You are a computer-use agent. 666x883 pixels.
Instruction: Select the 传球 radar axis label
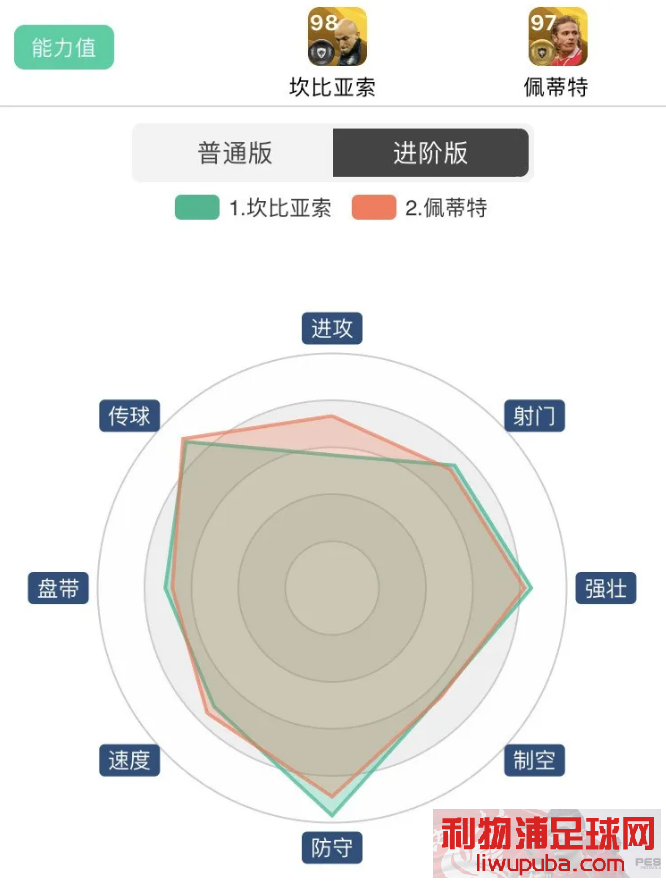click(x=129, y=416)
